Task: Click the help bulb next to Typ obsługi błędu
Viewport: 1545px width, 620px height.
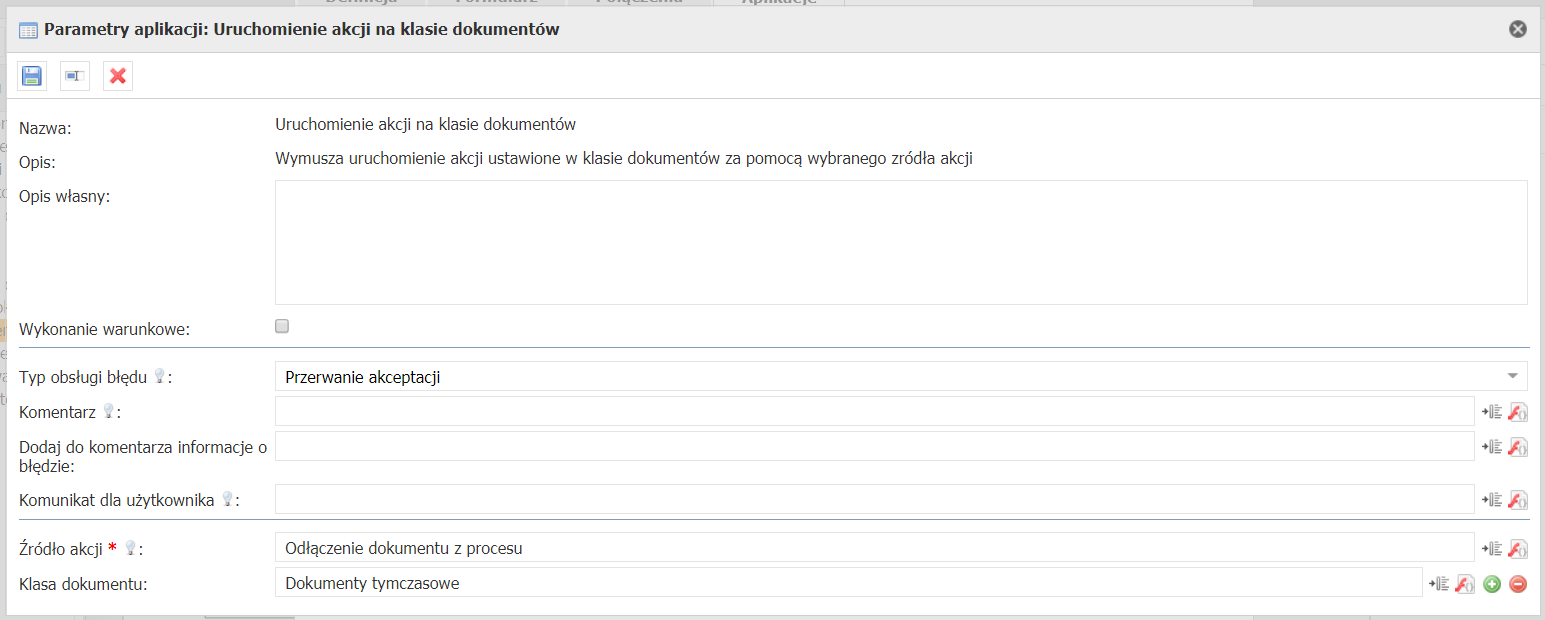Action: (x=158, y=377)
